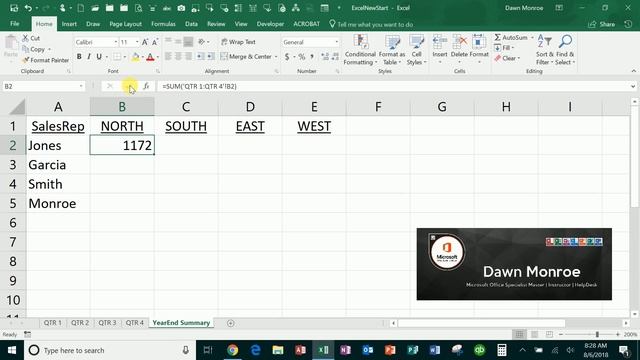640x360 pixels.
Task: Click the Accounting Number Format dollar icon
Action: (x=287, y=57)
